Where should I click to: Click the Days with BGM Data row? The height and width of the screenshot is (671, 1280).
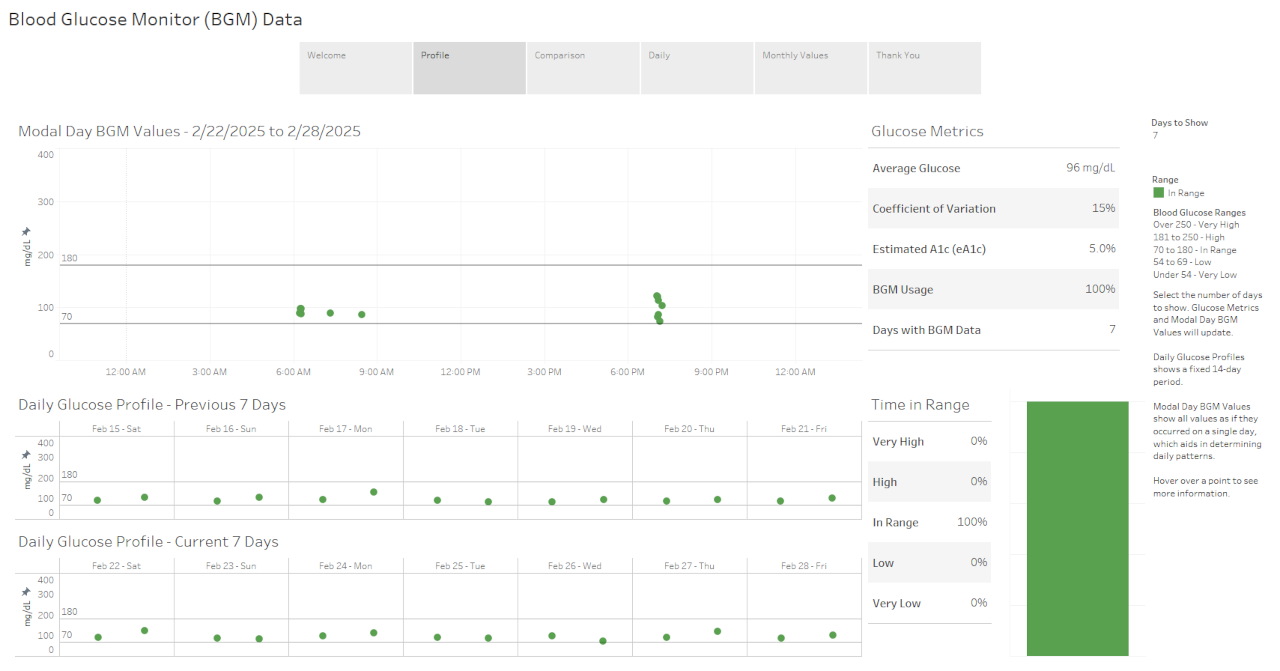993,329
